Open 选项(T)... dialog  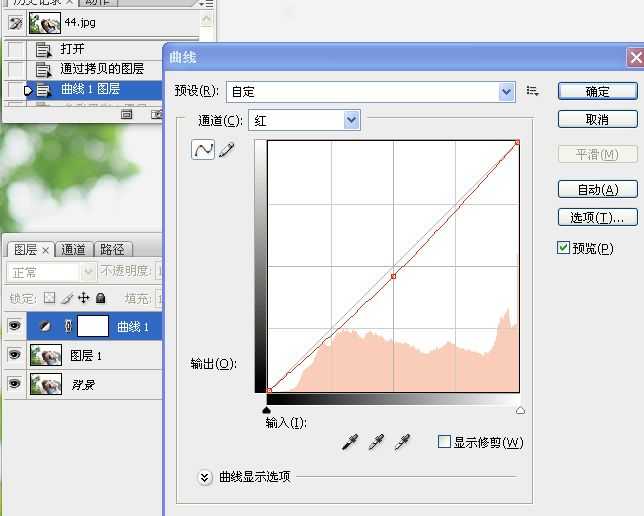[x=598, y=217]
